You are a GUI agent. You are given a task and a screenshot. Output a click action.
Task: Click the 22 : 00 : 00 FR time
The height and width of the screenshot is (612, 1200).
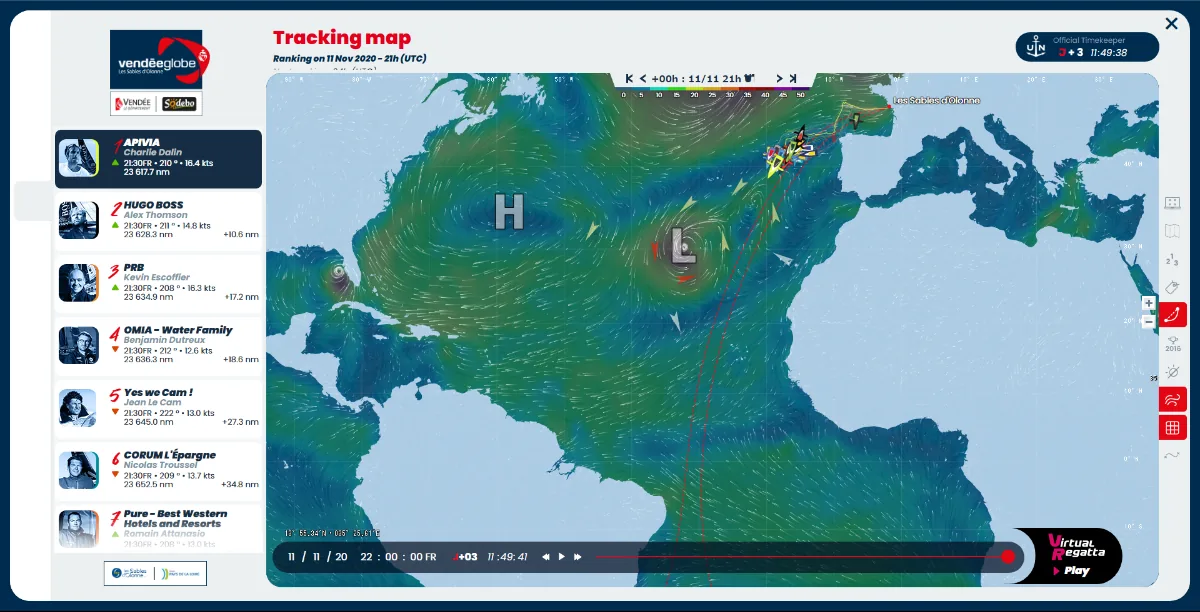pos(398,557)
